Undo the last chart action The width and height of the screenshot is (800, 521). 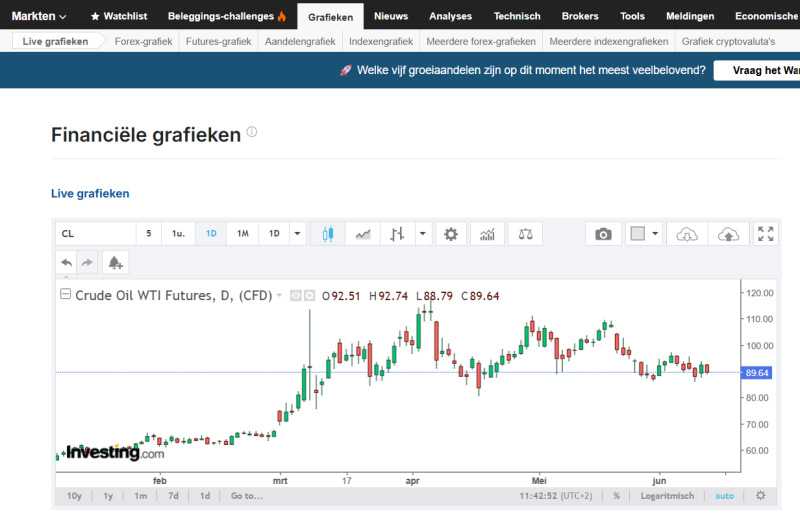click(x=66, y=263)
